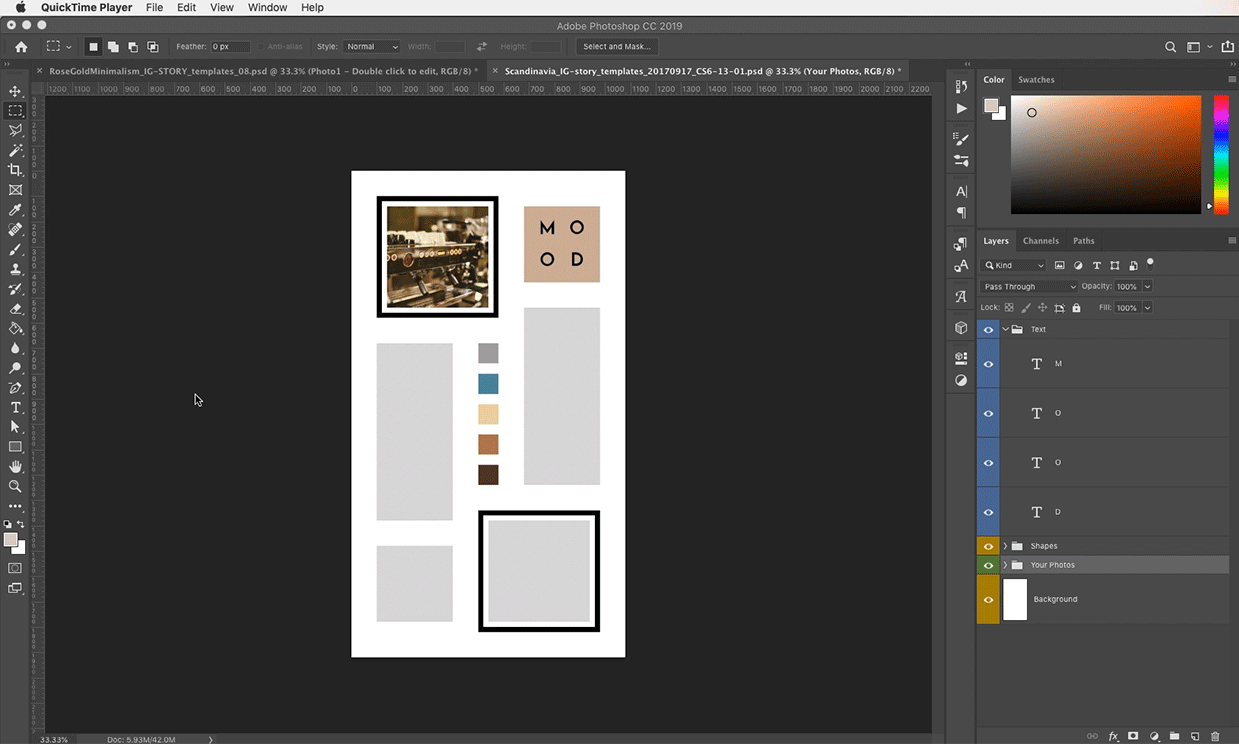Viewport: 1239px width, 744px height.
Task: Open the Paragraph panel icon
Action: click(x=961, y=212)
